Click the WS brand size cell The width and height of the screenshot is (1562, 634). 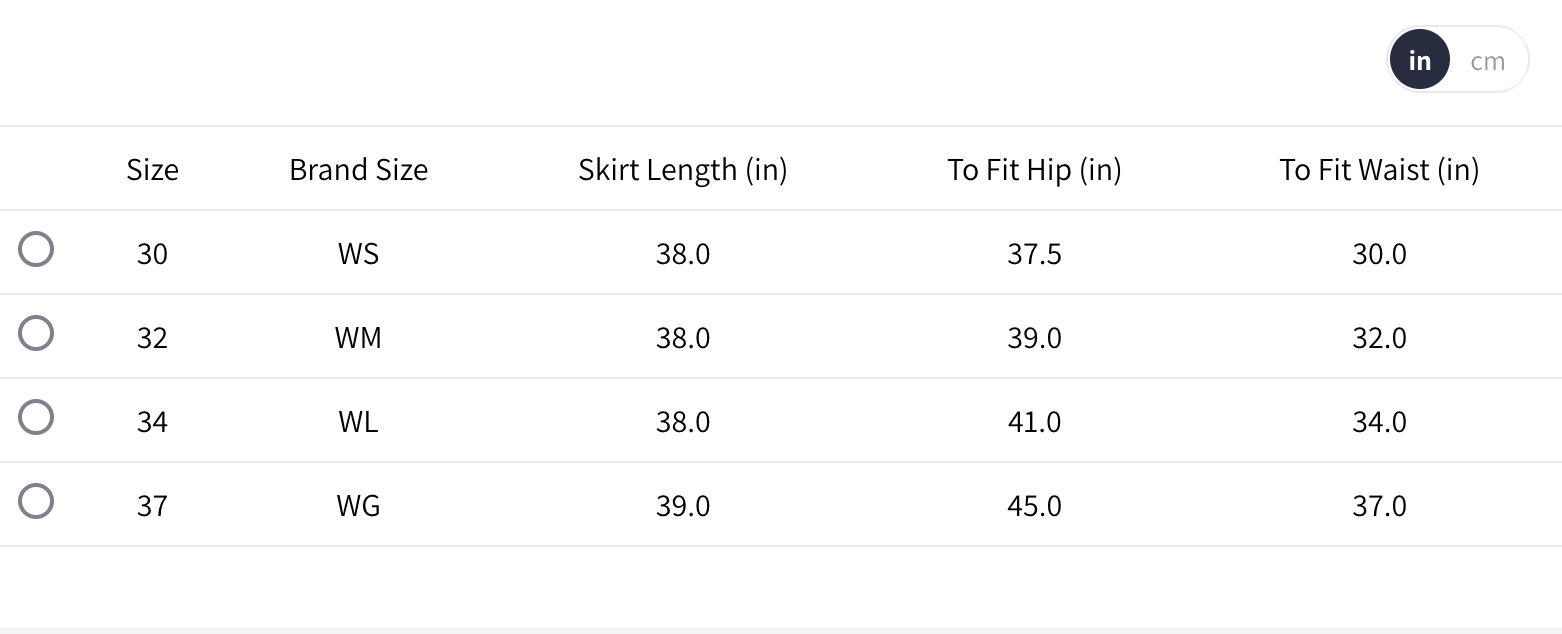358,254
